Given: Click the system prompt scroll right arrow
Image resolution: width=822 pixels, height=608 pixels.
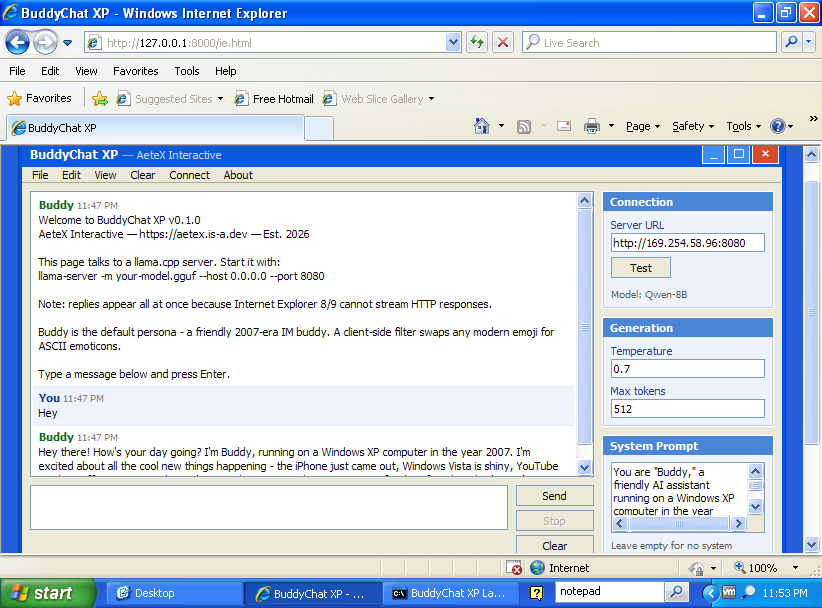Looking at the screenshot, I should click(x=739, y=523).
